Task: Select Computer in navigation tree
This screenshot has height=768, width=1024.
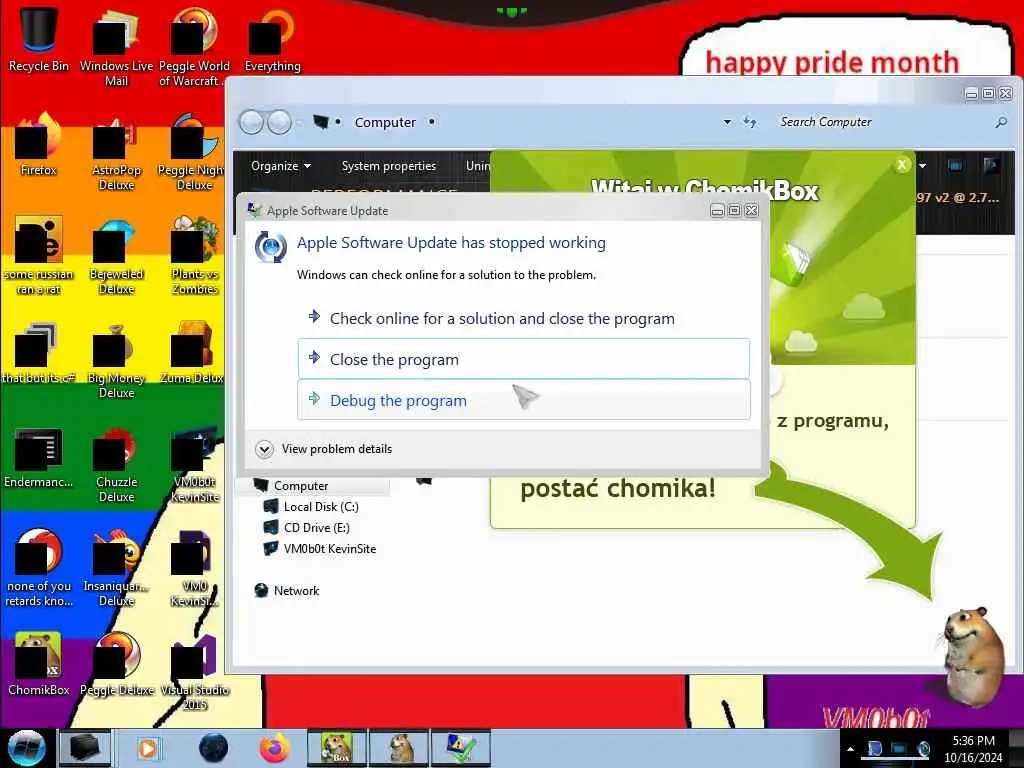Action: click(301, 486)
